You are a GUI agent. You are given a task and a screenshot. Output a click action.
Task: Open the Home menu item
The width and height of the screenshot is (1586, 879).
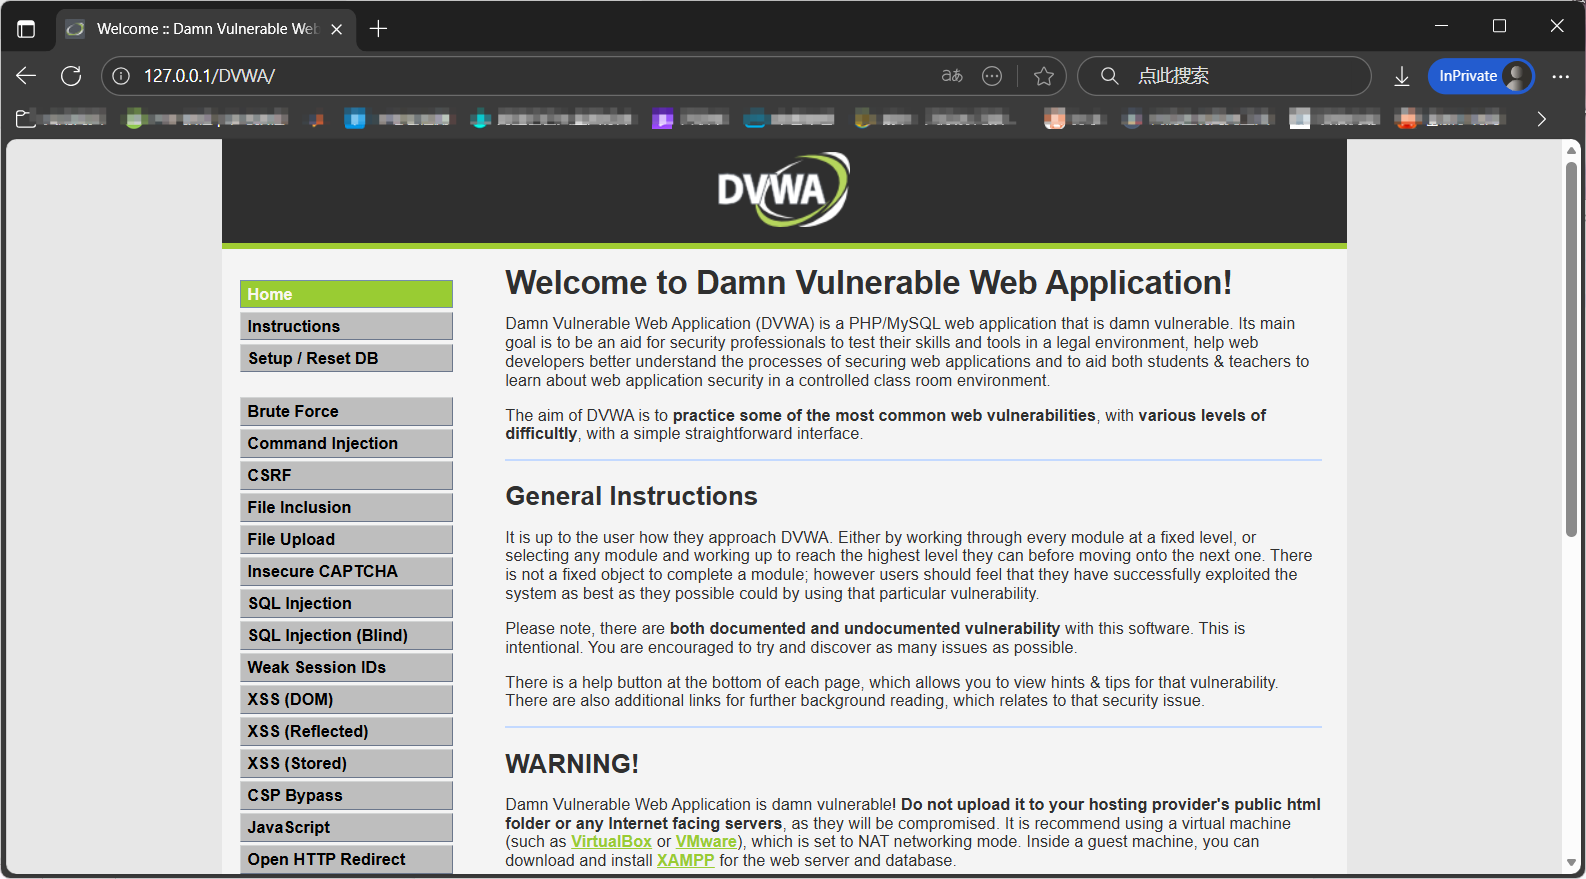(346, 294)
